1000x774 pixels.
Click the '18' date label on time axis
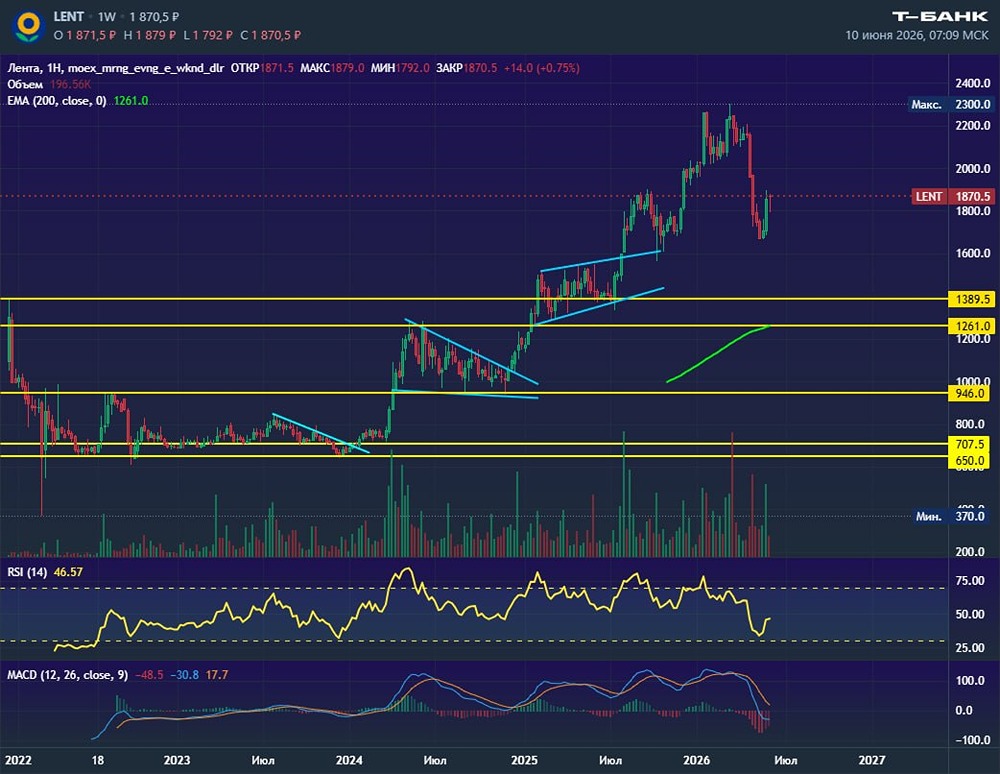98,760
